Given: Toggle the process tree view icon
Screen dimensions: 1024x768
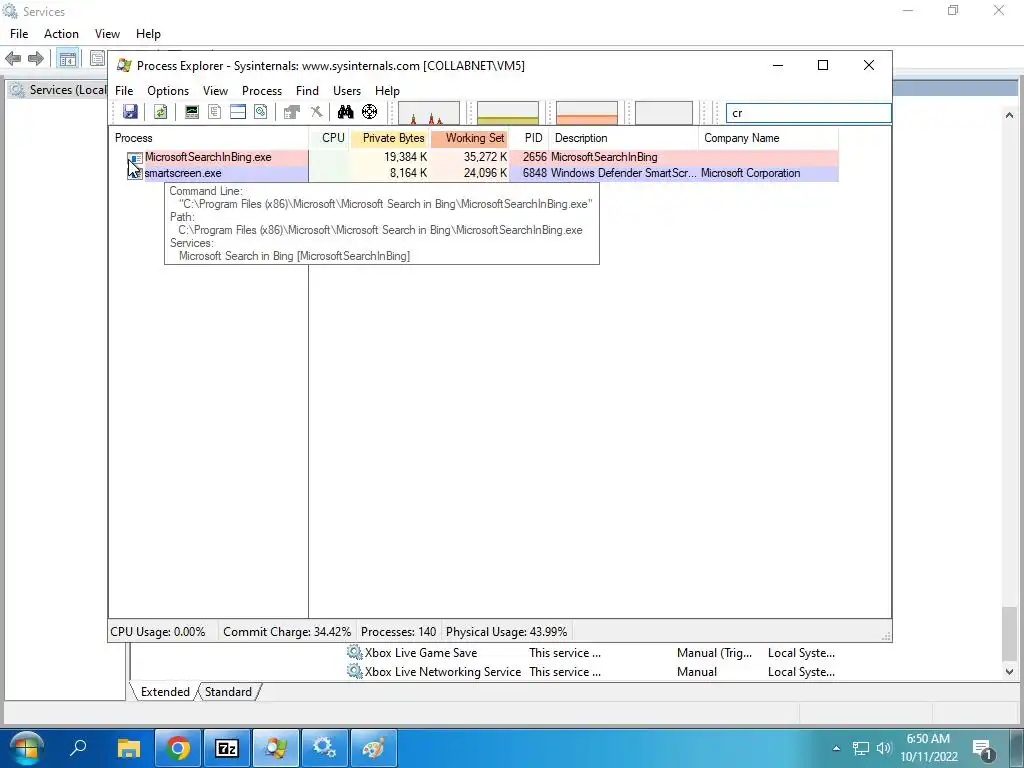Looking at the screenshot, I should [x=214, y=112].
